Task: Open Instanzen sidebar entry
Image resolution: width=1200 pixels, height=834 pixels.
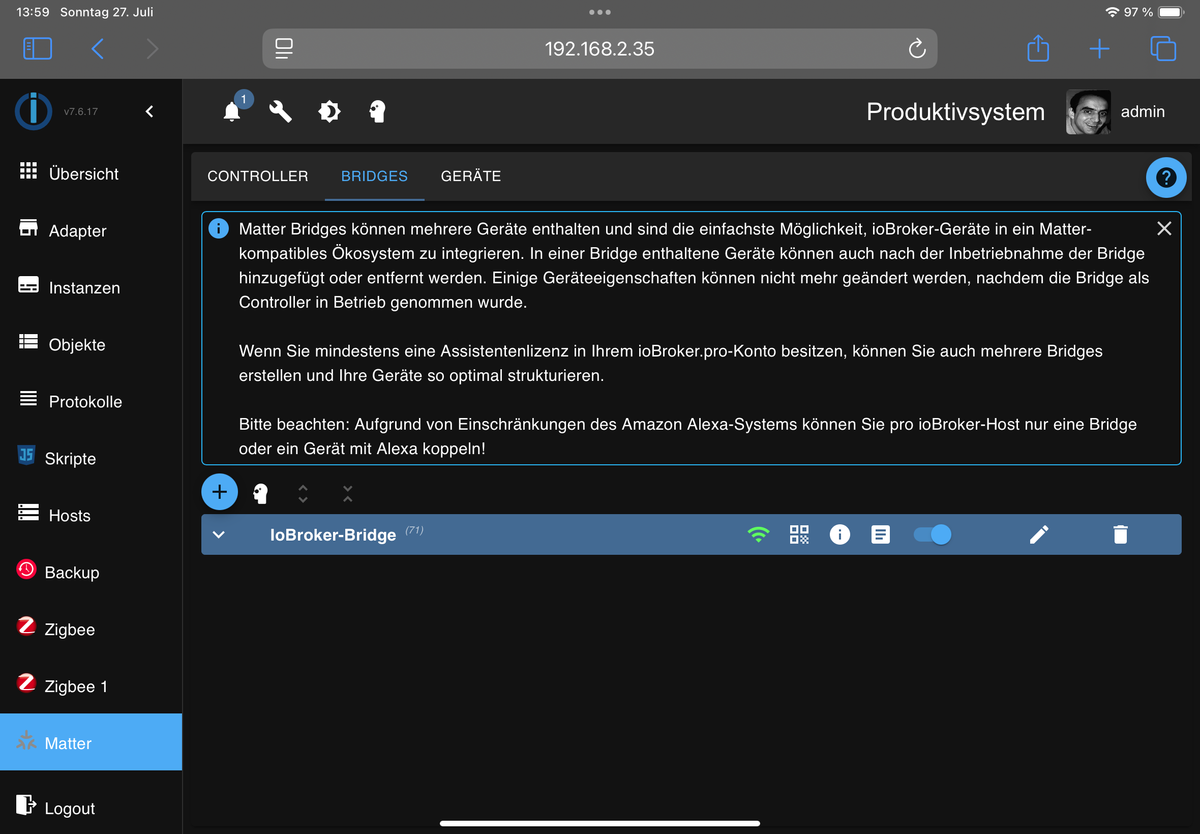Action: pos(91,287)
